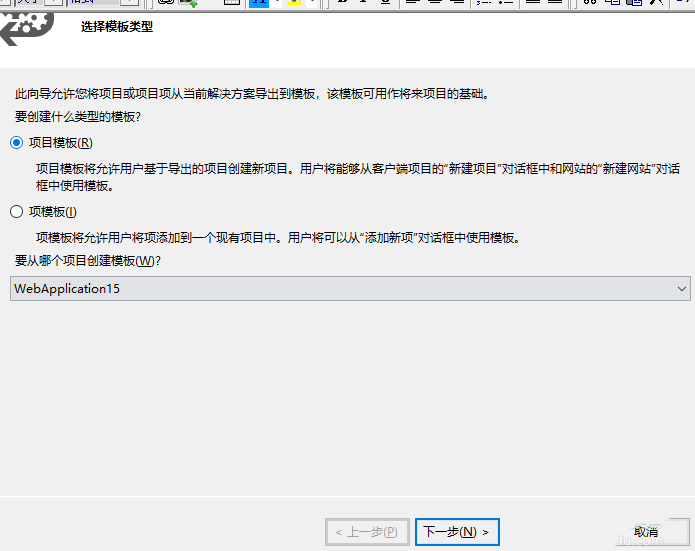Click the 要从哪个项目创建模板(W) label

[x=88, y=261]
